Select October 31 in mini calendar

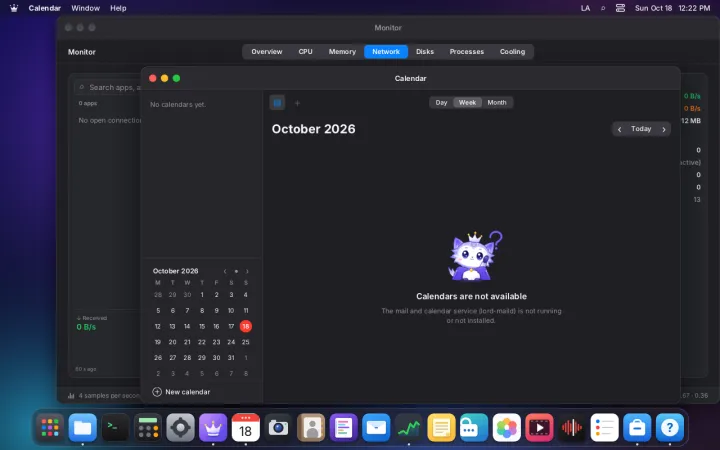(231, 358)
